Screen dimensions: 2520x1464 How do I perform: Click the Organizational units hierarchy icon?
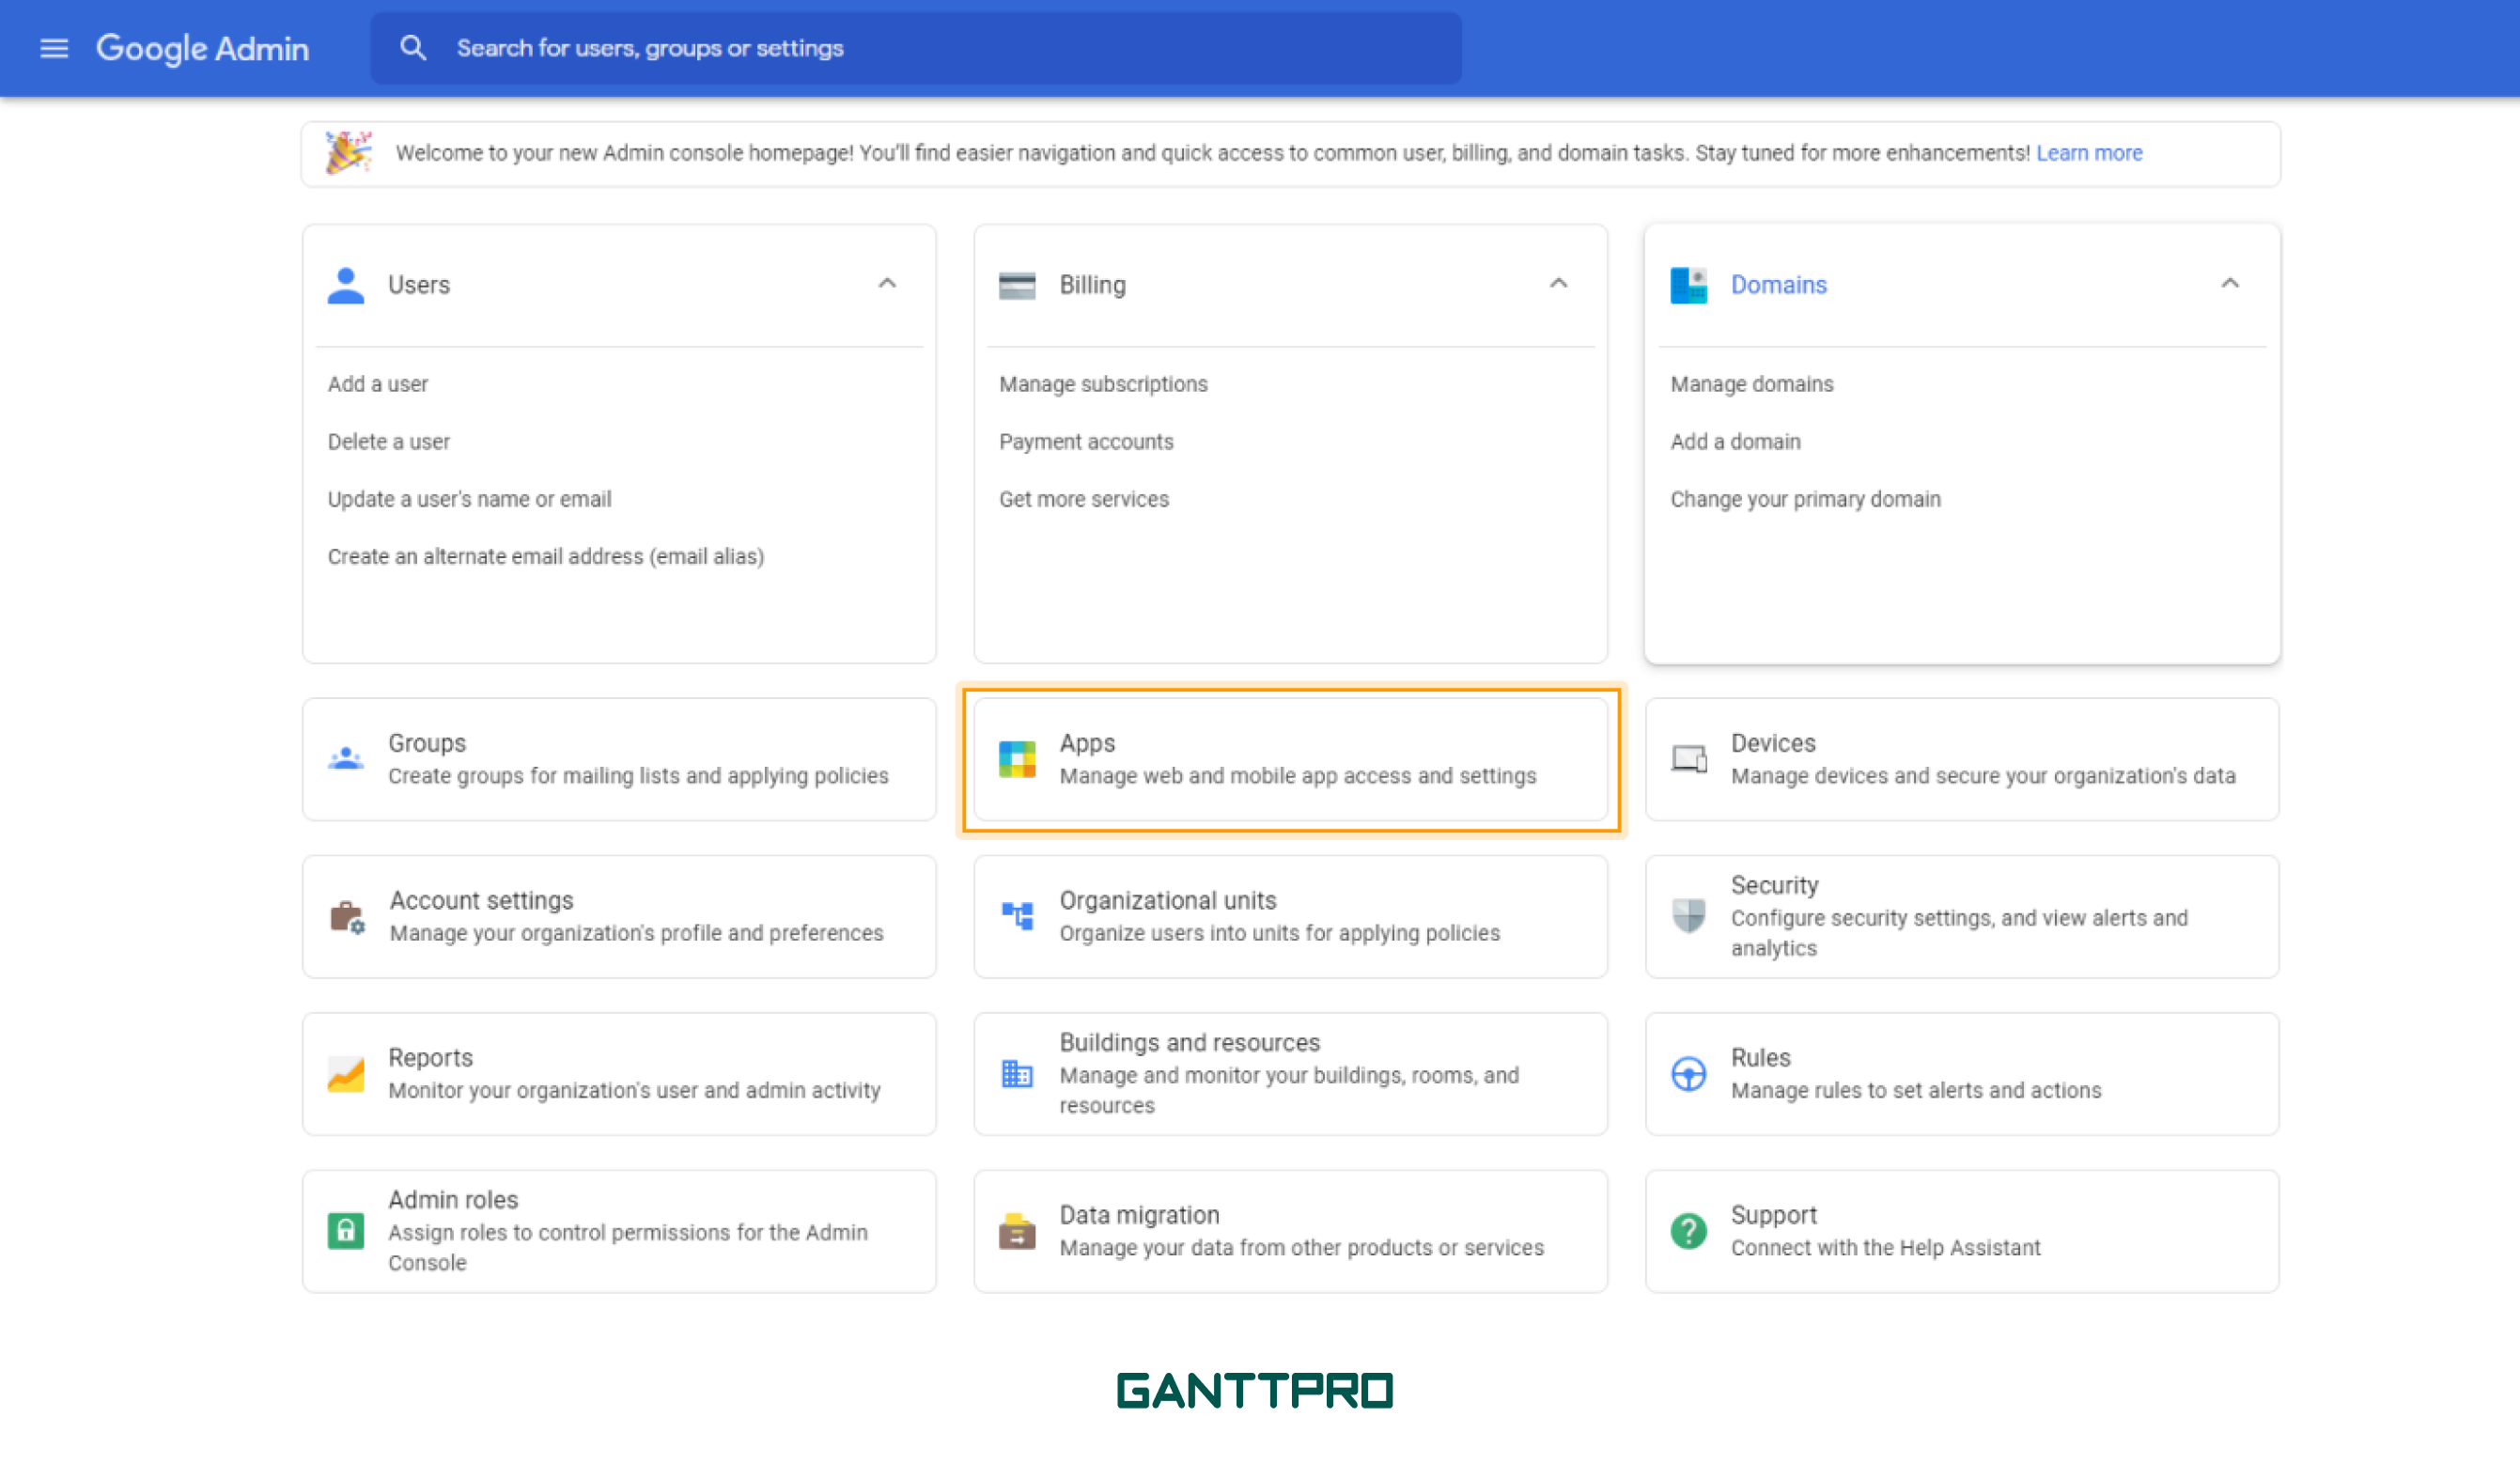[x=1017, y=916]
